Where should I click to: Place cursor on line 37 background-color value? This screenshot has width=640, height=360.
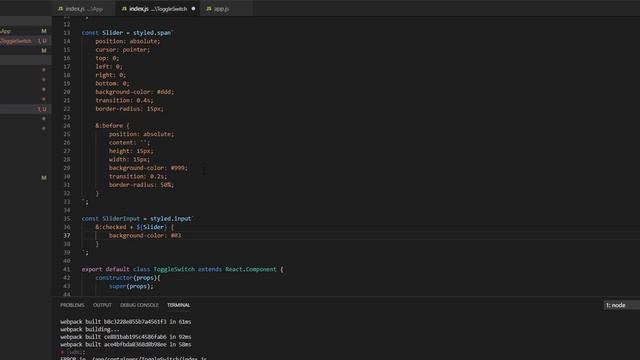pos(176,236)
